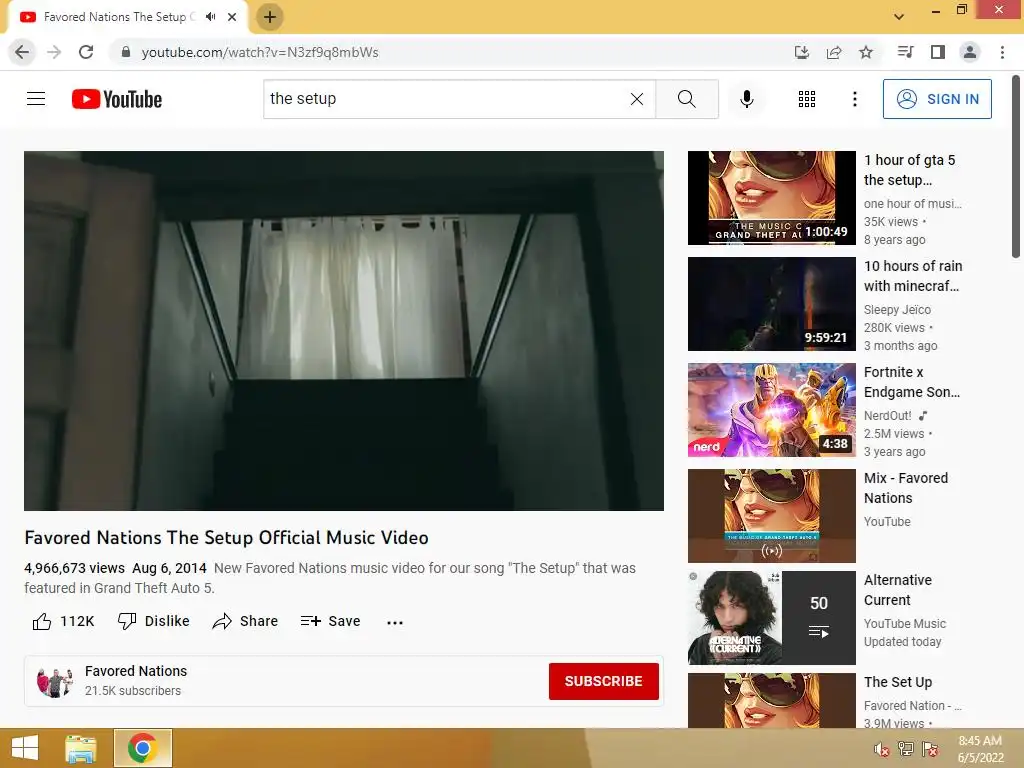Open the YouTube apps grid icon
This screenshot has width=1024, height=768.
(x=807, y=99)
